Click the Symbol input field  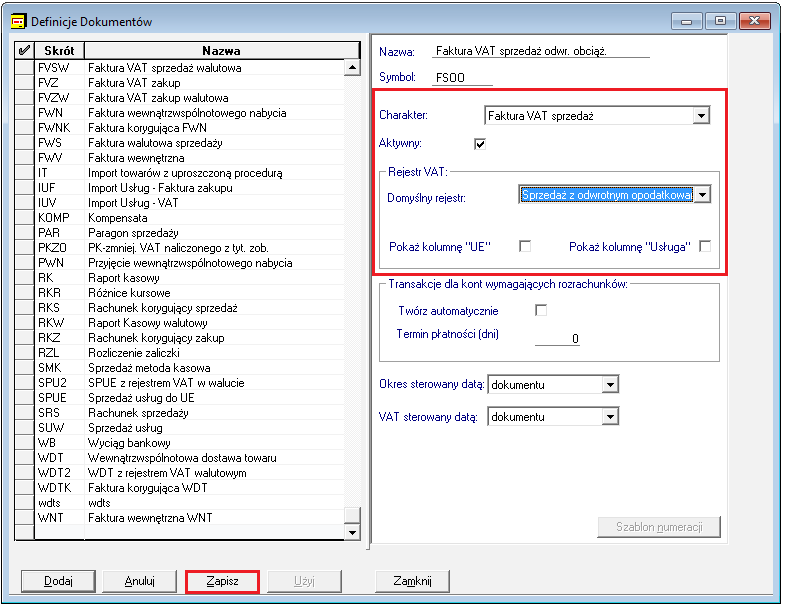(462, 78)
